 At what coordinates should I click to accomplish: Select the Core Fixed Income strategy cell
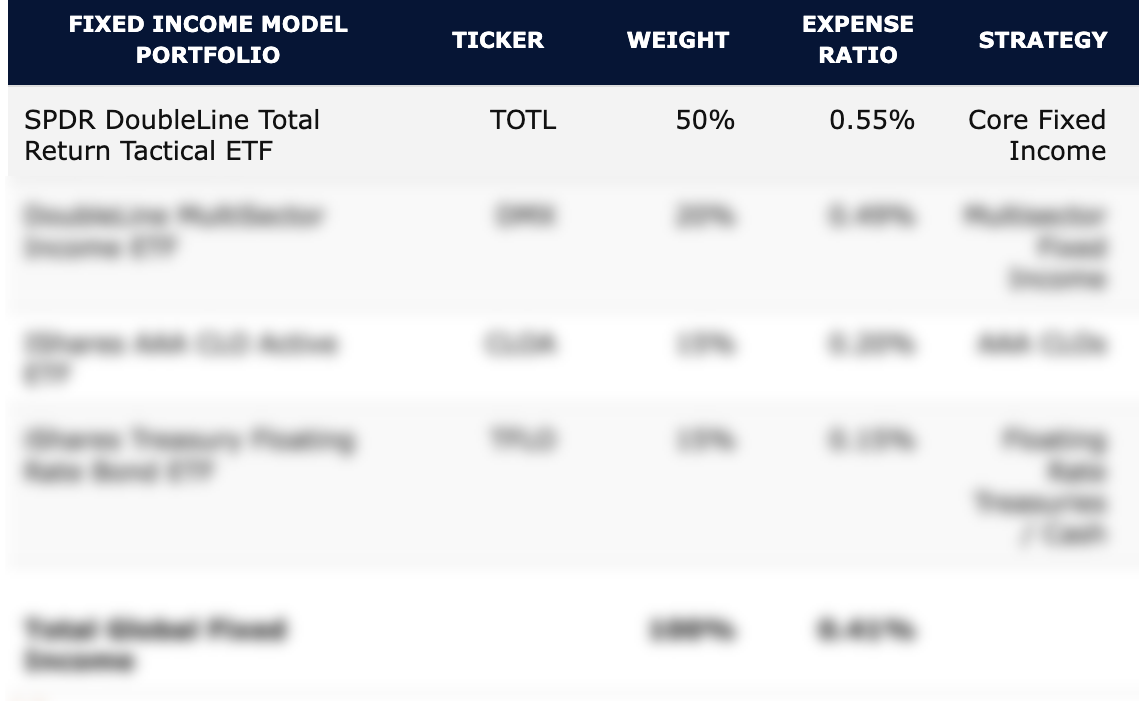pos(1037,135)
